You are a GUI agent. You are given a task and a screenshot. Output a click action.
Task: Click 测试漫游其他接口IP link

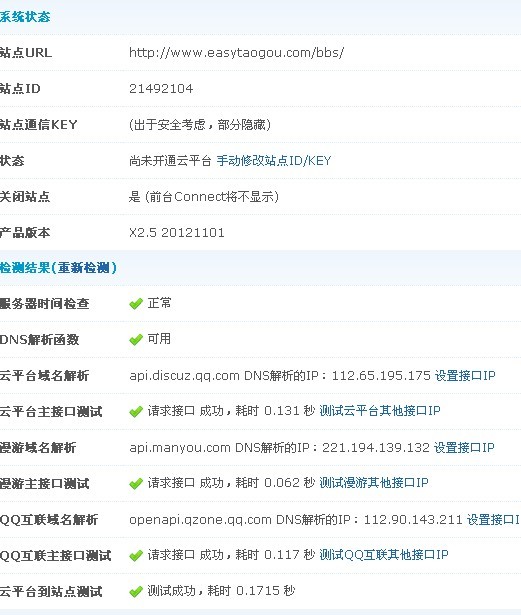(373, 483)
